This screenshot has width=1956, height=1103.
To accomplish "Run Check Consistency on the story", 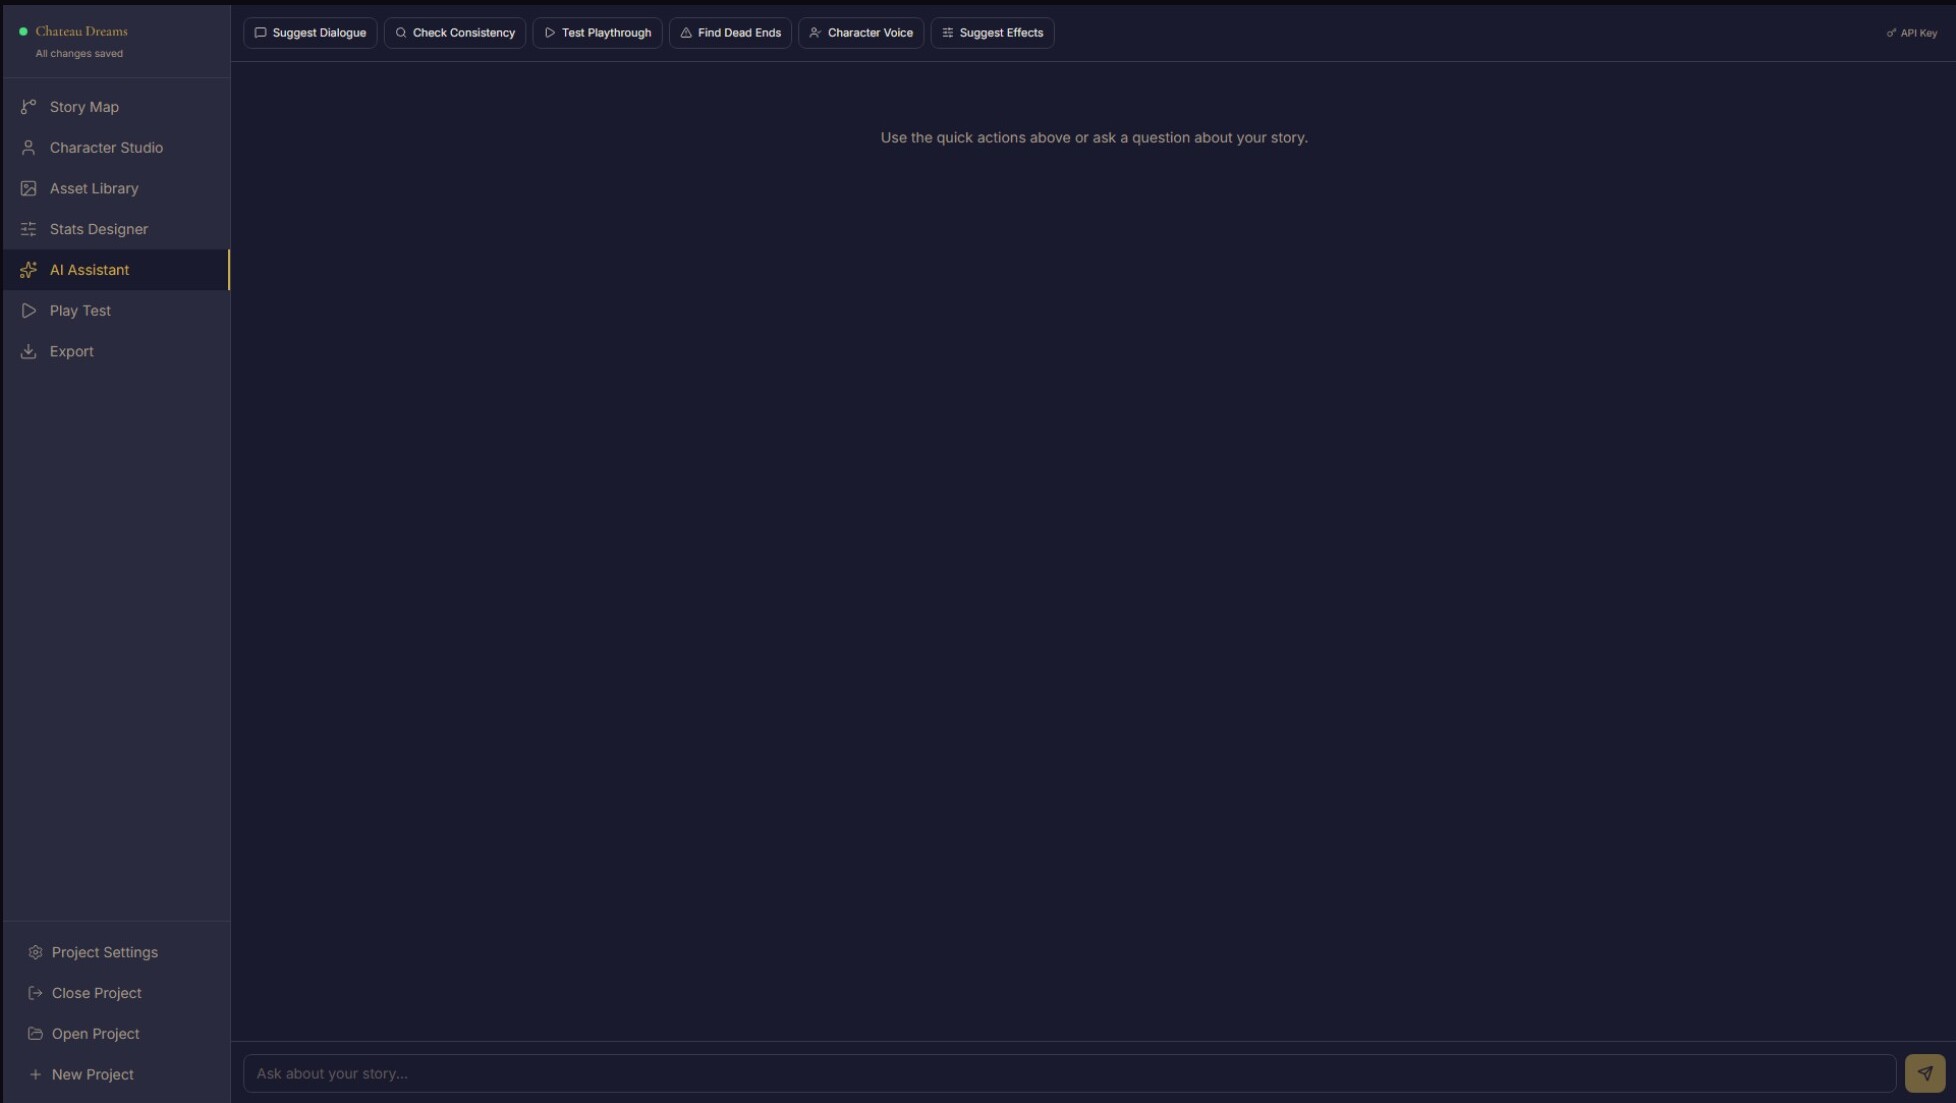I will tap(455, 32).
